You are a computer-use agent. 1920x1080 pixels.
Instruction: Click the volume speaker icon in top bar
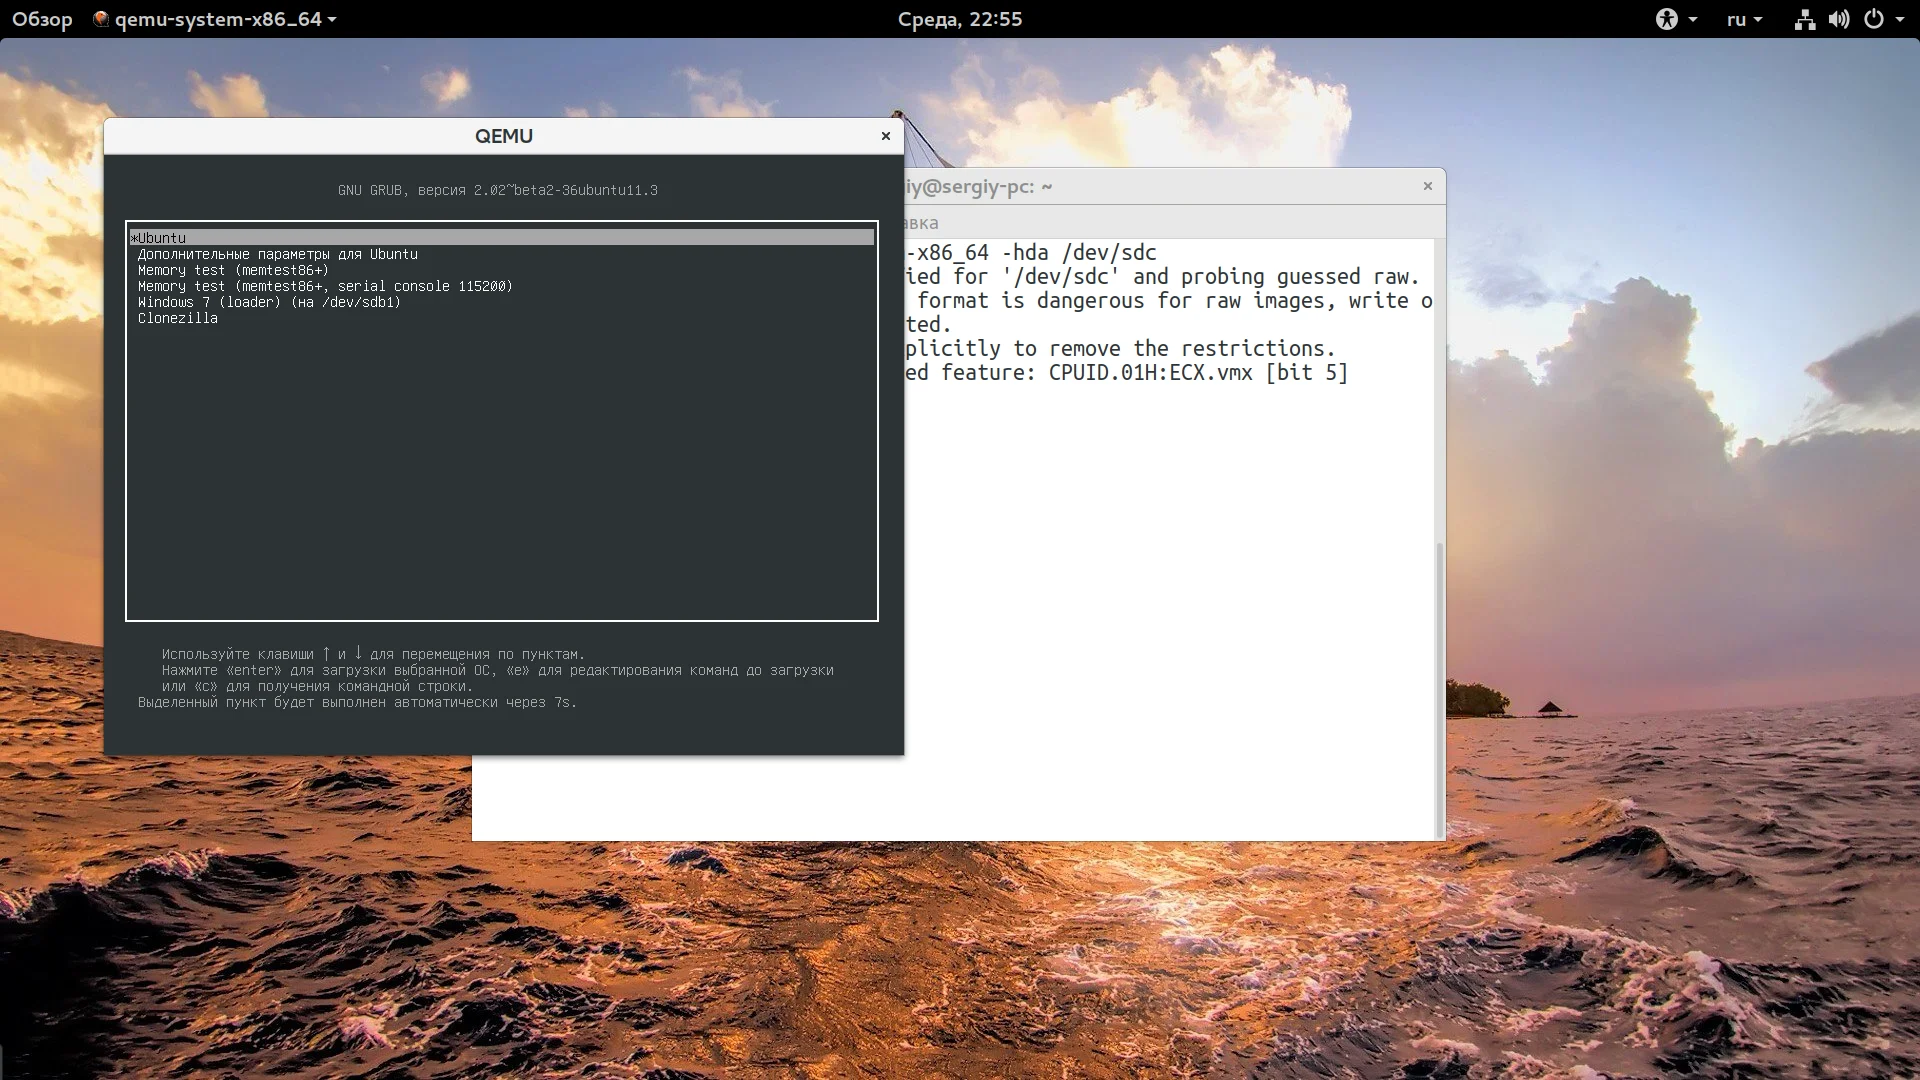pyautogui.click(x=1839, y=19)
